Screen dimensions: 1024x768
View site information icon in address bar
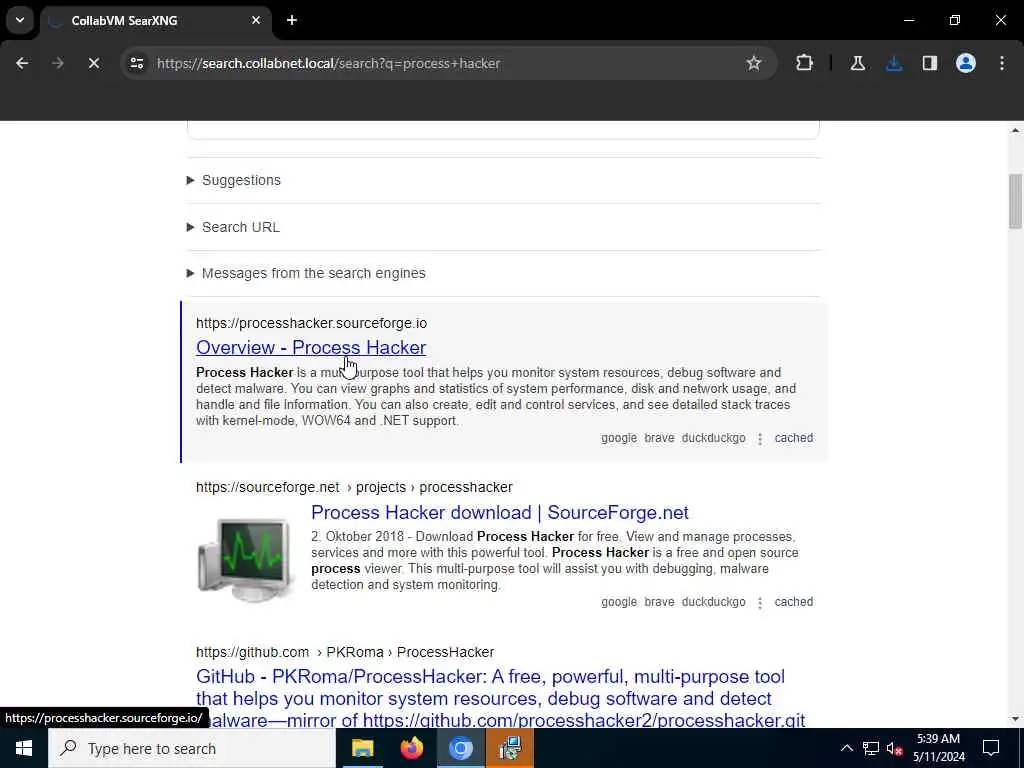(136, 63)
